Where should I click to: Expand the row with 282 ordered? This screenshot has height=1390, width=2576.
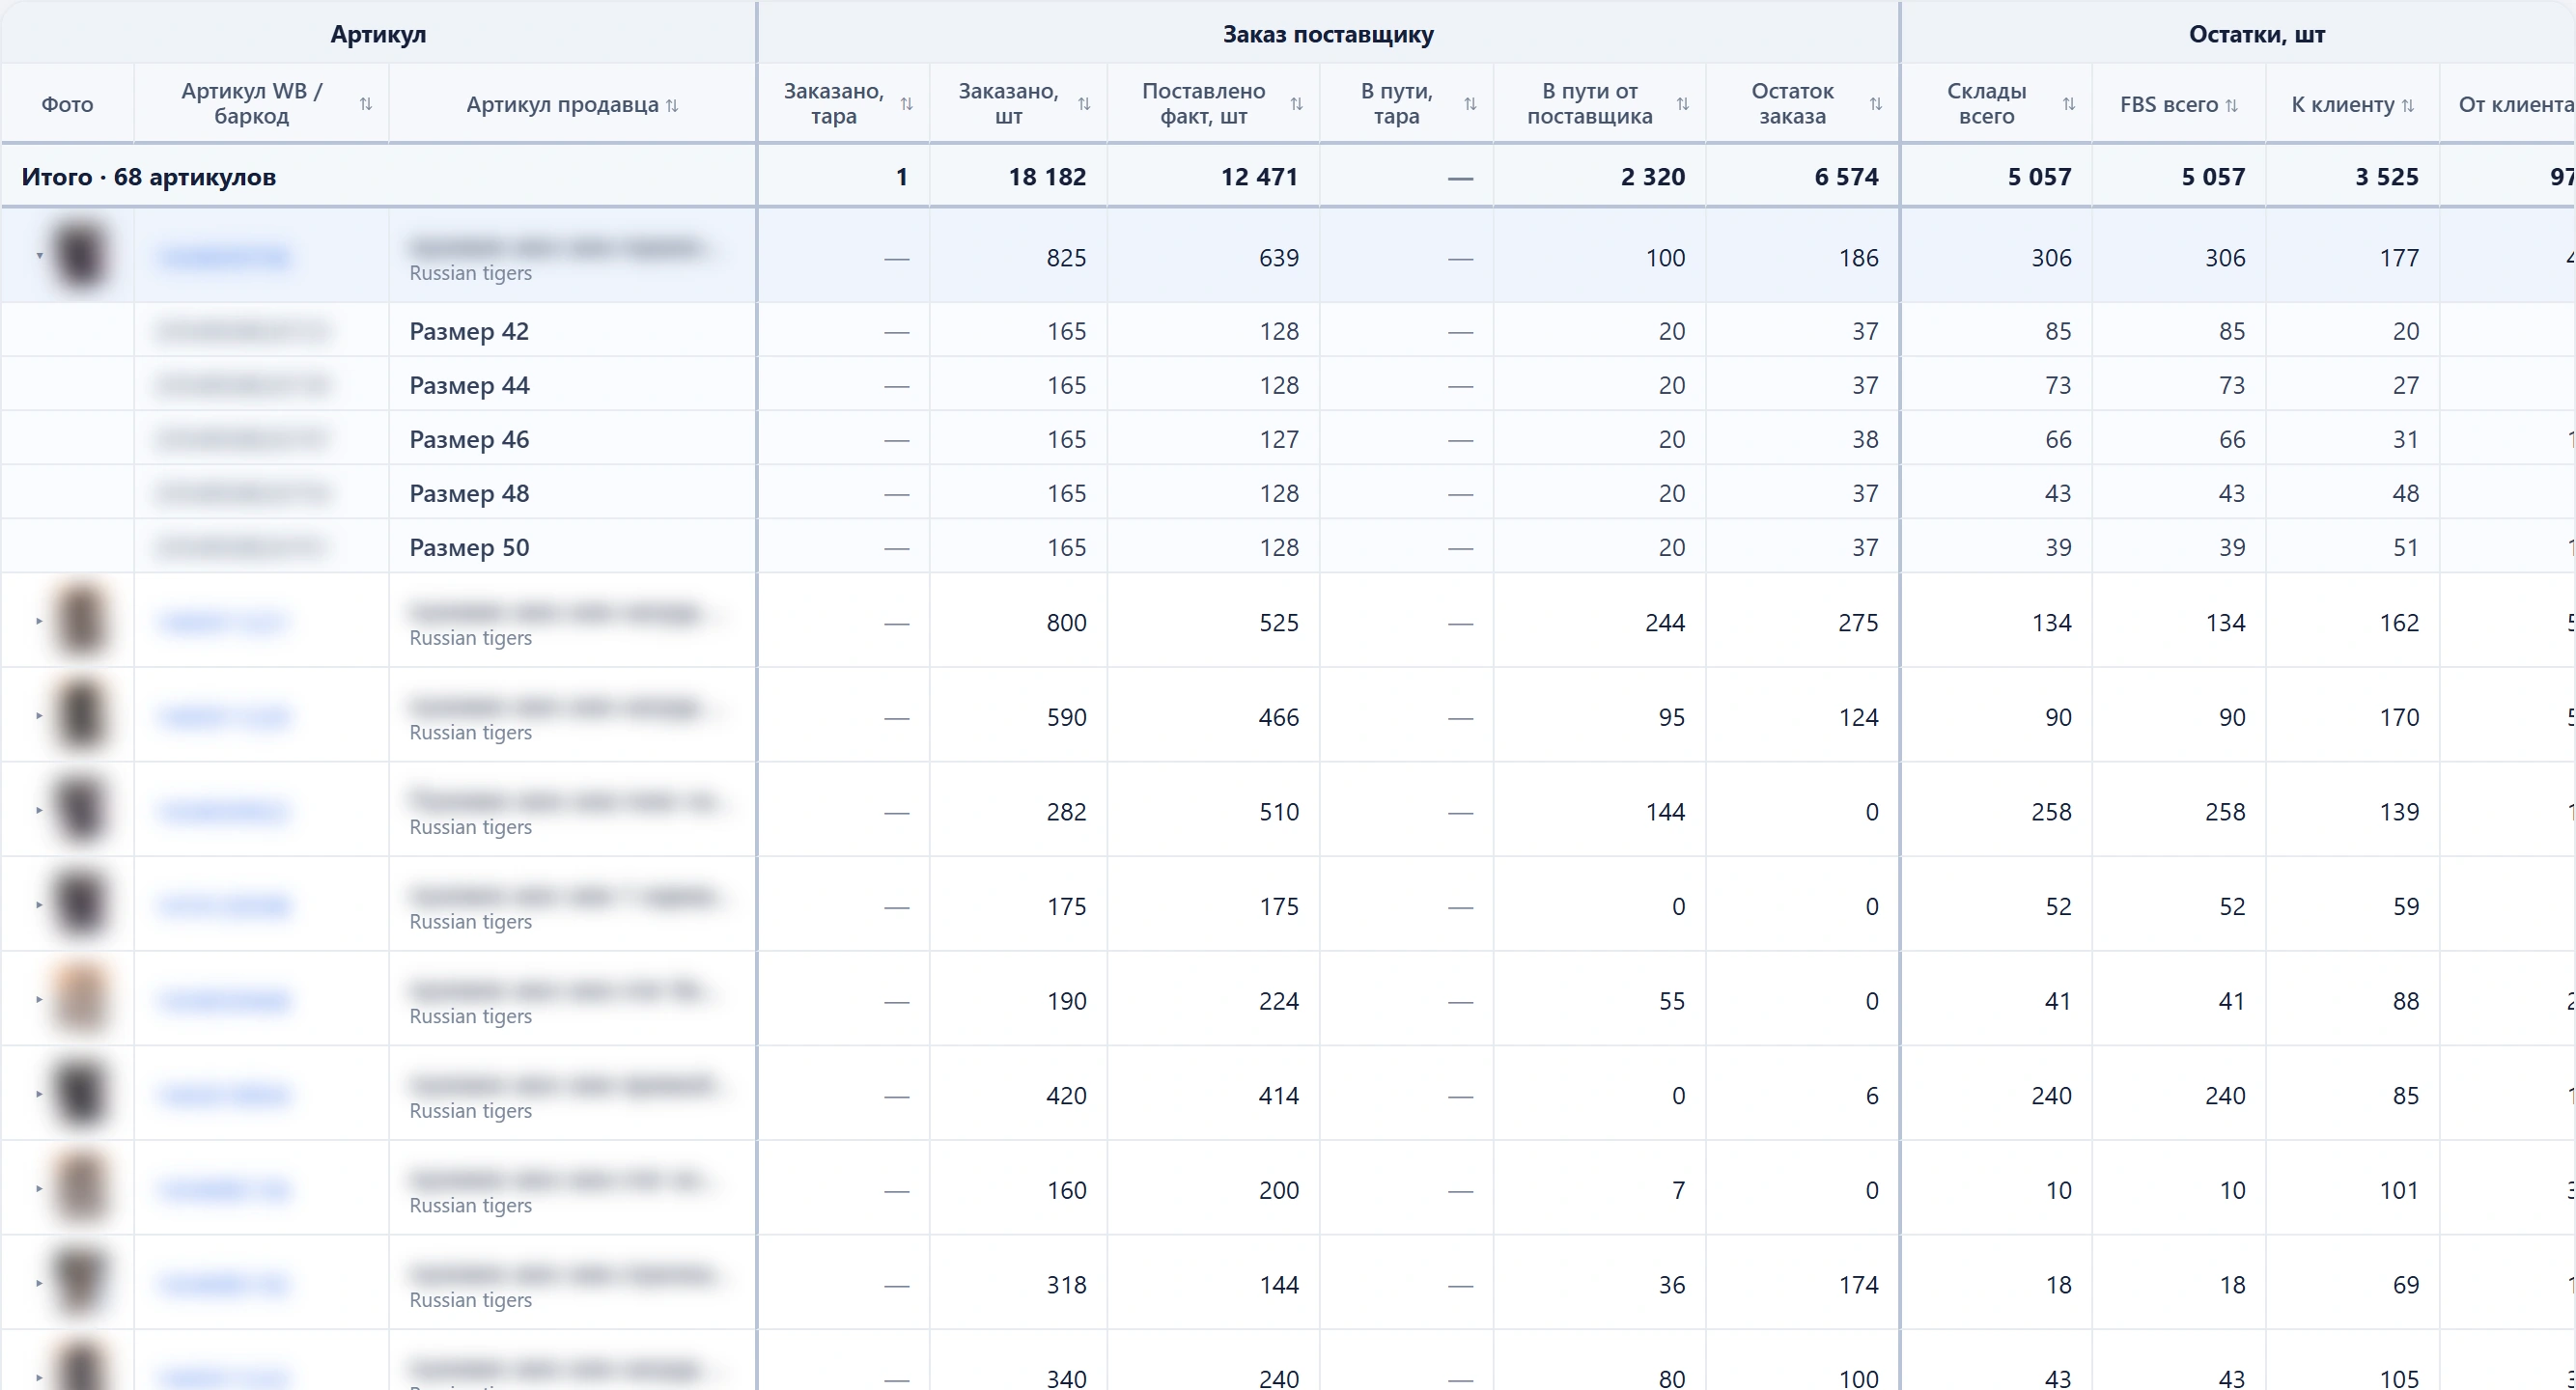click(39, 810)
